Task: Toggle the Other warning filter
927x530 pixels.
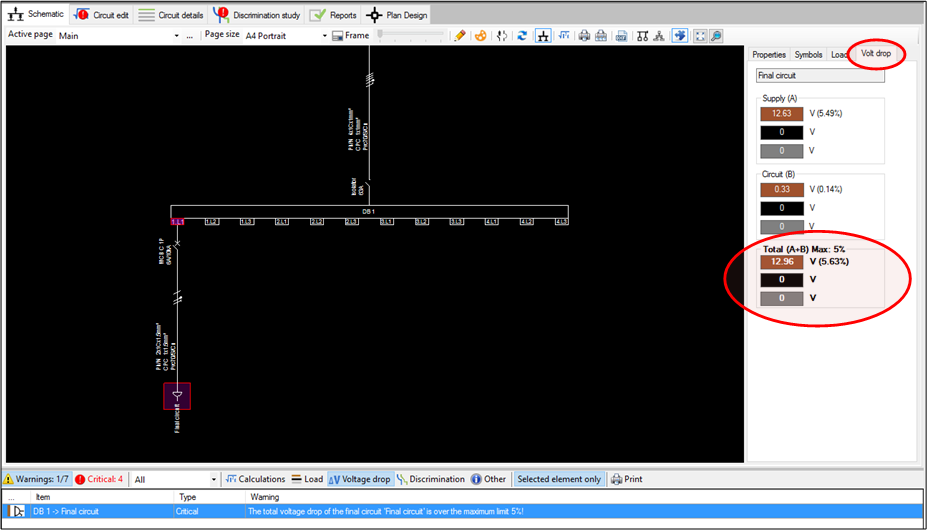Action: tap(488, 479)
